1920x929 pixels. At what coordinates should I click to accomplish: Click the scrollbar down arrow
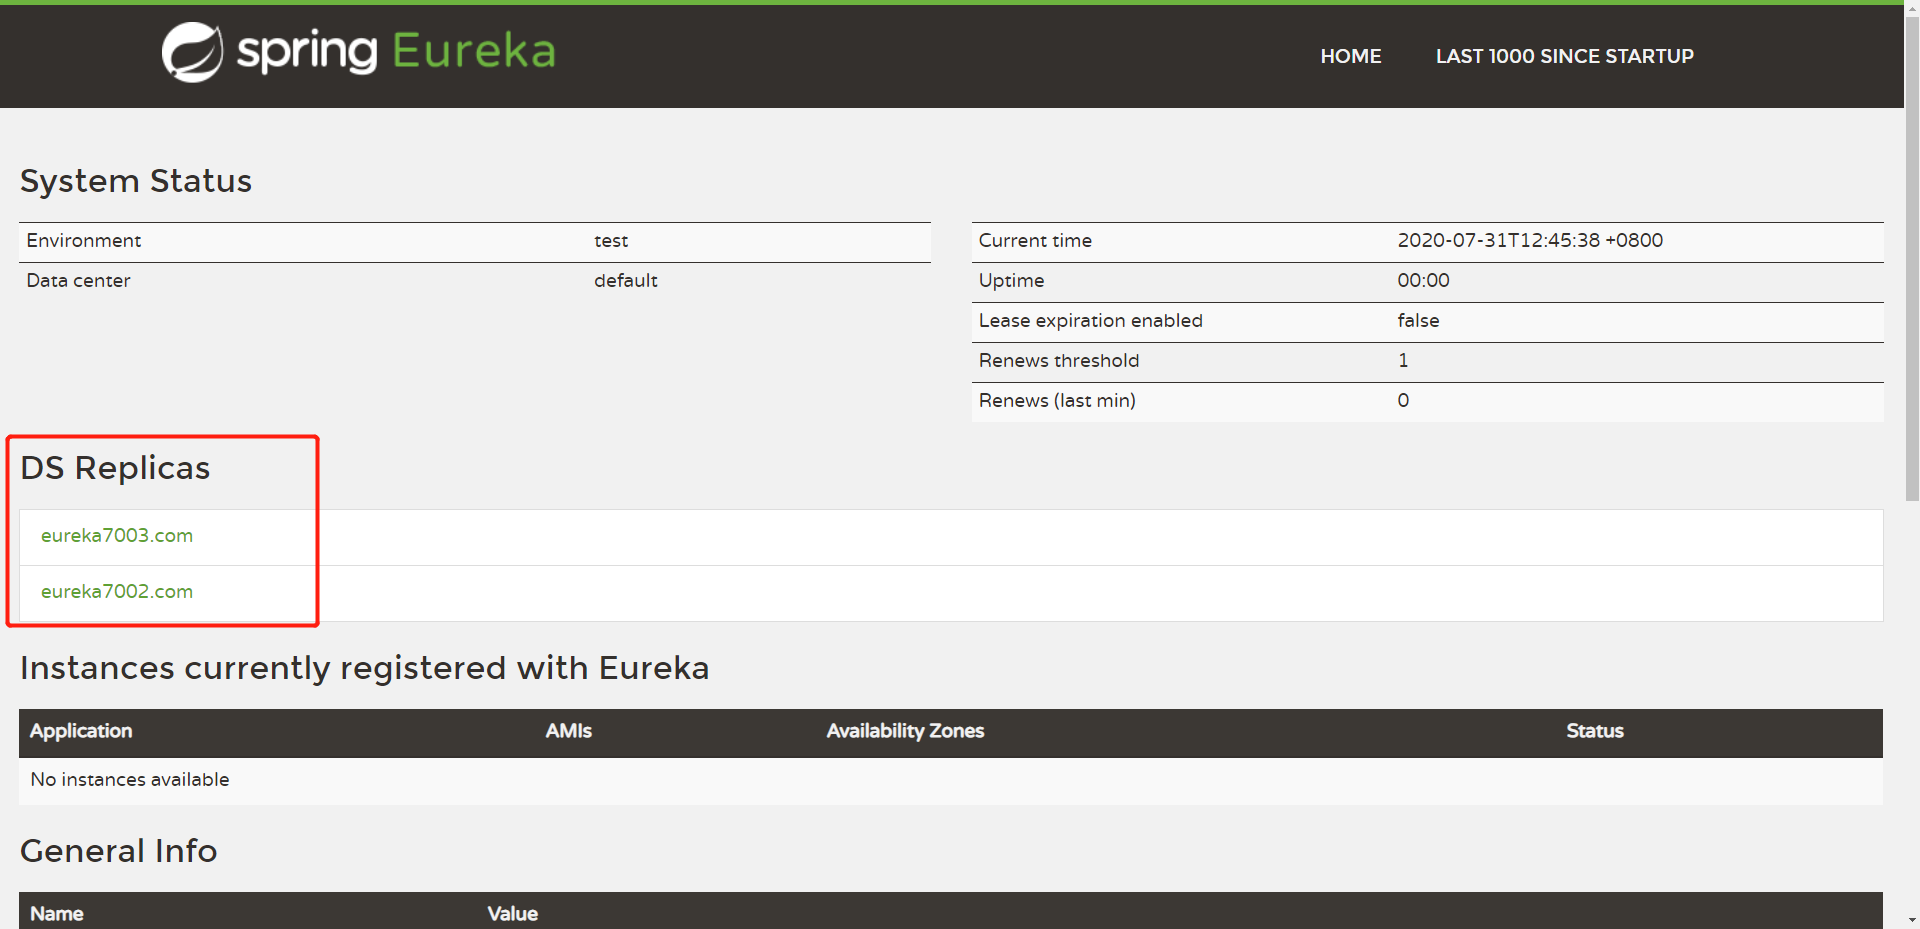(x=1911, y=920)
